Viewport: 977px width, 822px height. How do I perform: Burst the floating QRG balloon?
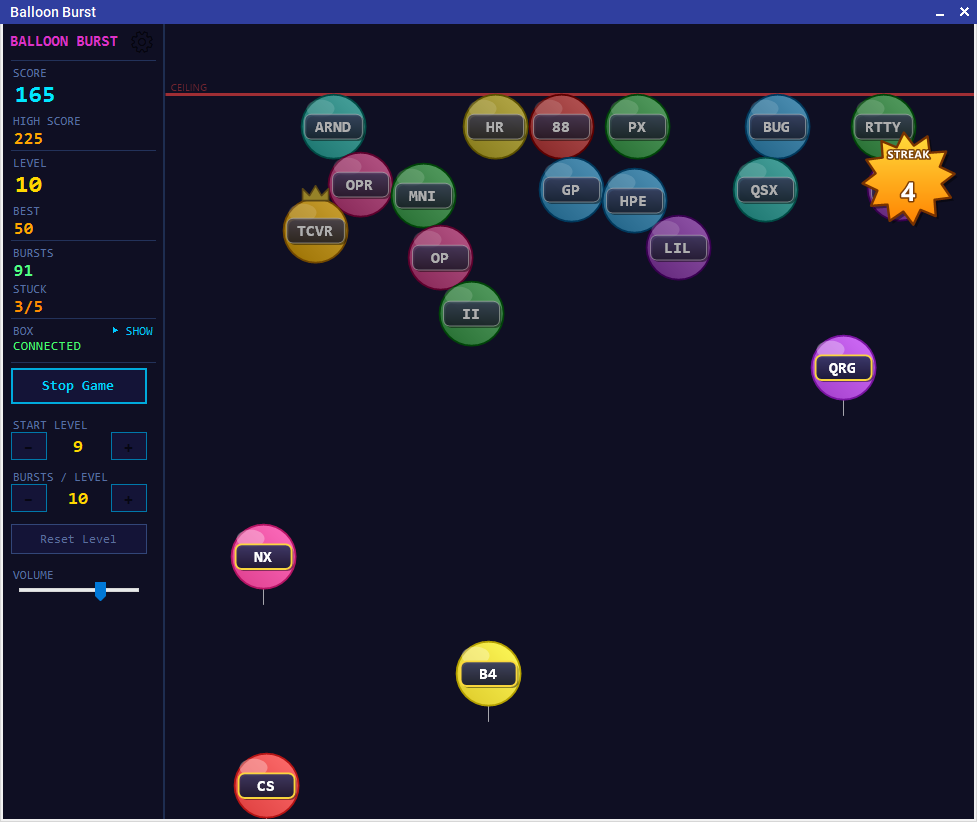(843, 368)
